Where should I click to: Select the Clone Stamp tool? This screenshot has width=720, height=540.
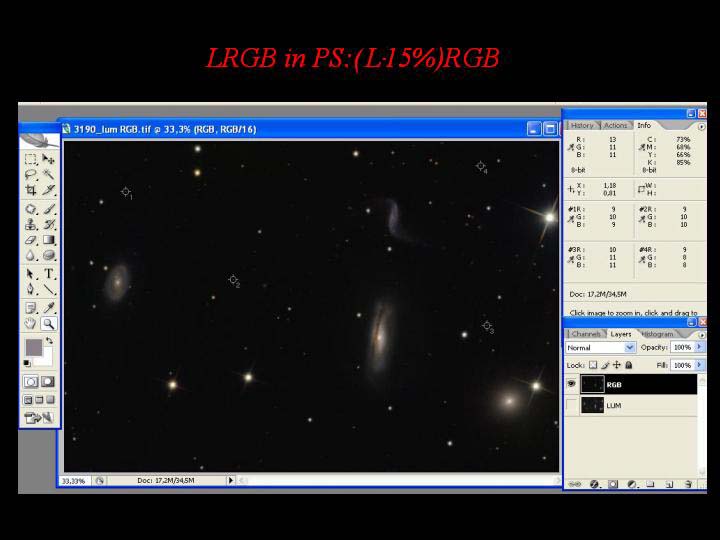coord(31,225)
